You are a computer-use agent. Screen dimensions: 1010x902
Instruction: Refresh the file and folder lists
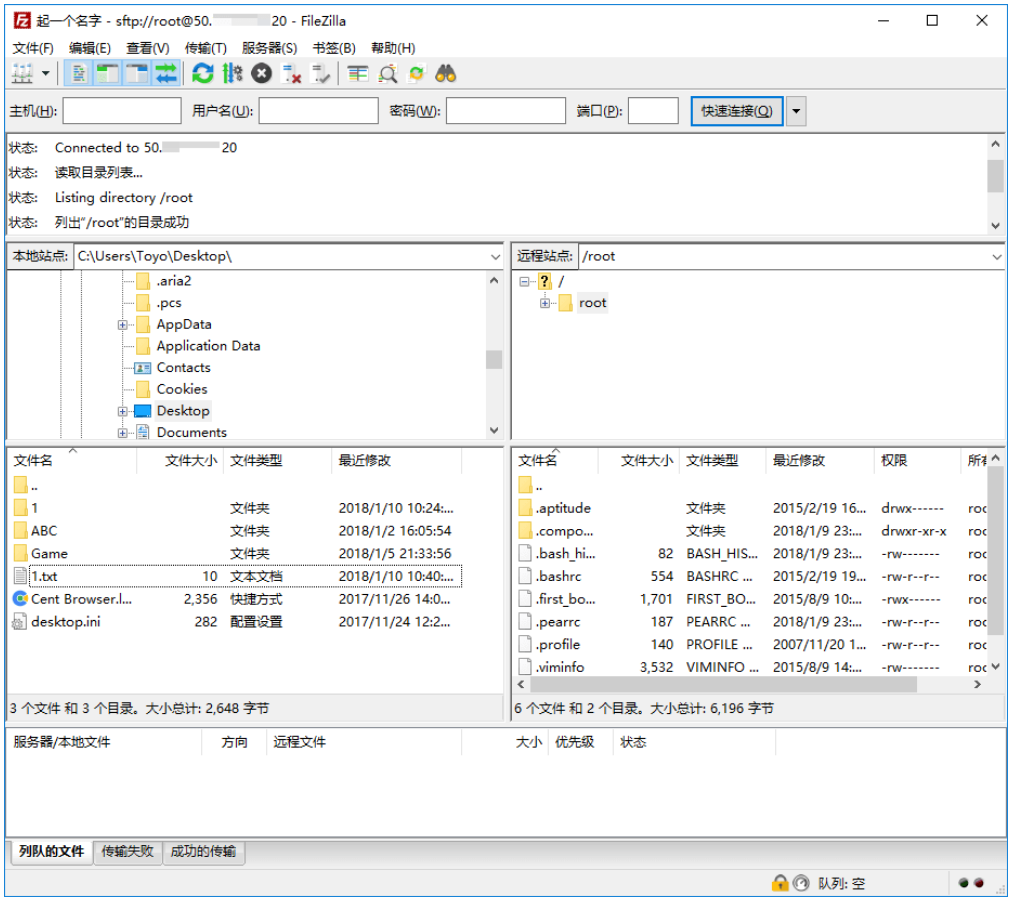pos(203,74)
